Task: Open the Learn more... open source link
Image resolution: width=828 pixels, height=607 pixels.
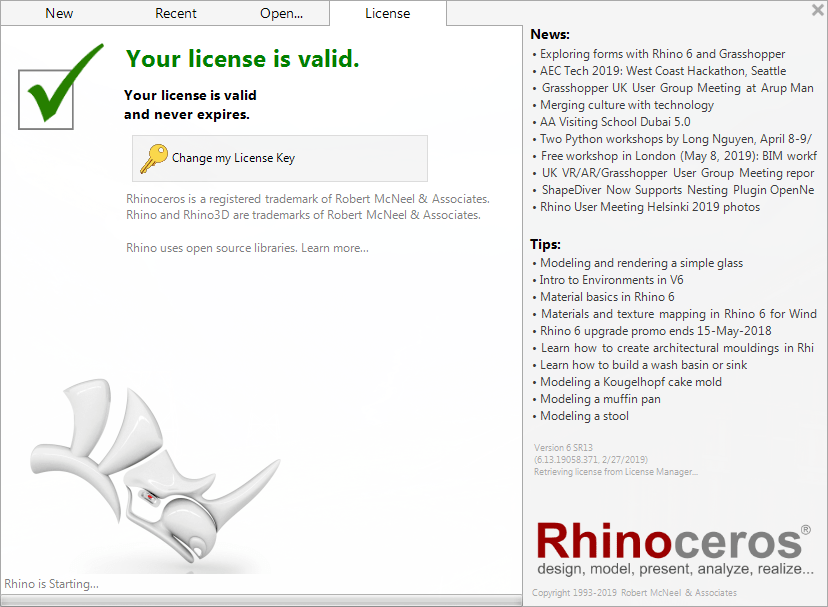Action: (x=335, y=248)
